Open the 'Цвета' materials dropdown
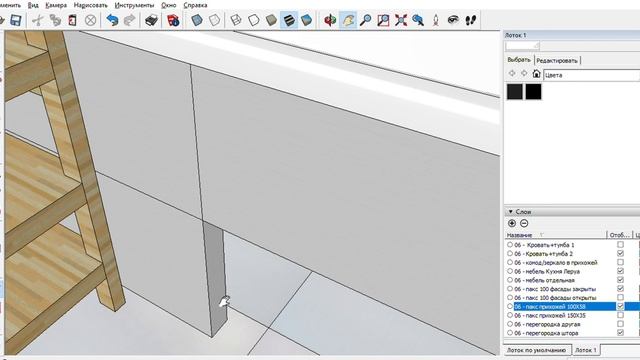 point(592,75)
